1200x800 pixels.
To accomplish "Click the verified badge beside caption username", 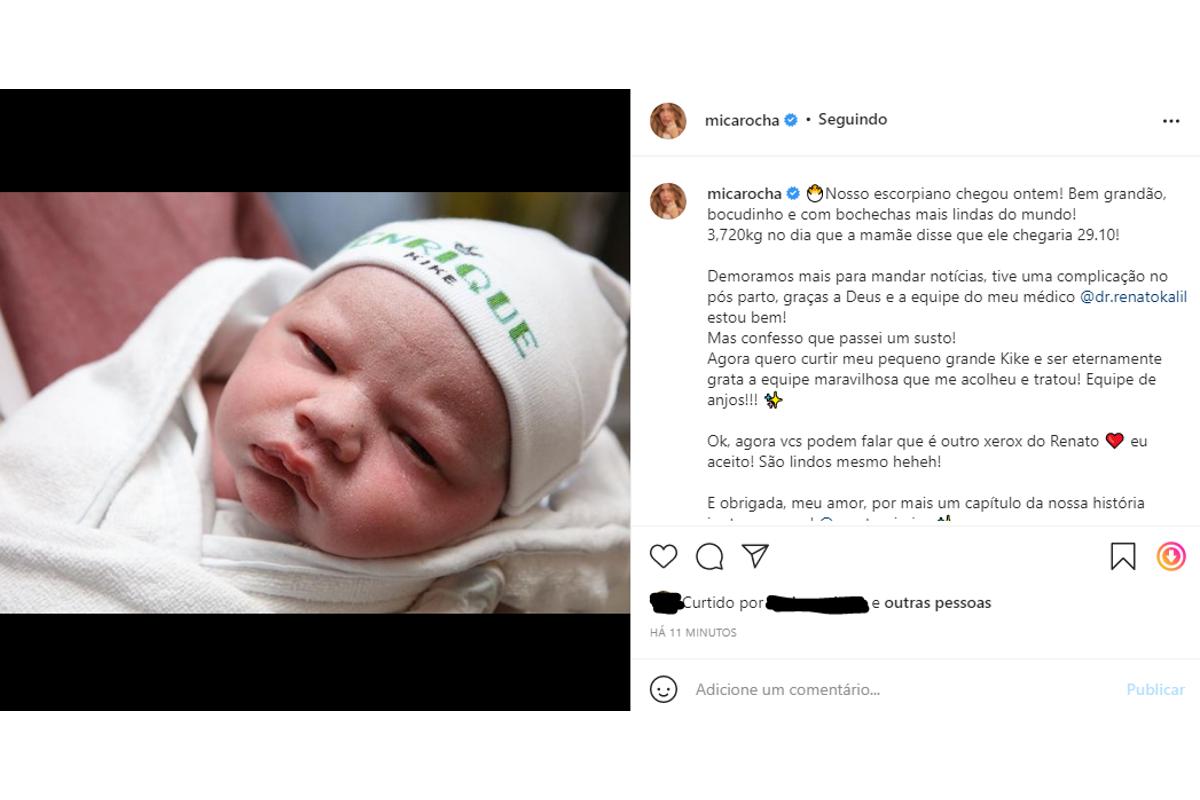I will coord(790,193).
